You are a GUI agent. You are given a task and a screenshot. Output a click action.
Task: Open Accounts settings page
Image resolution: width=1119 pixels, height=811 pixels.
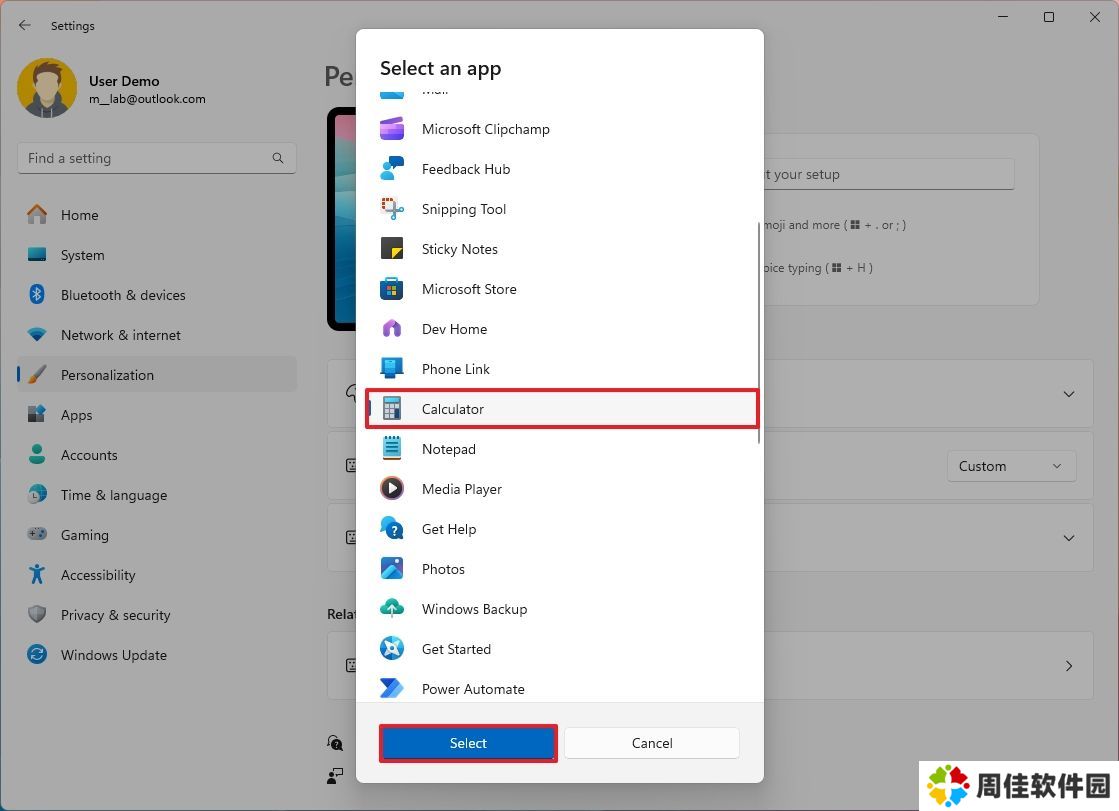click(x=157, y=455)
